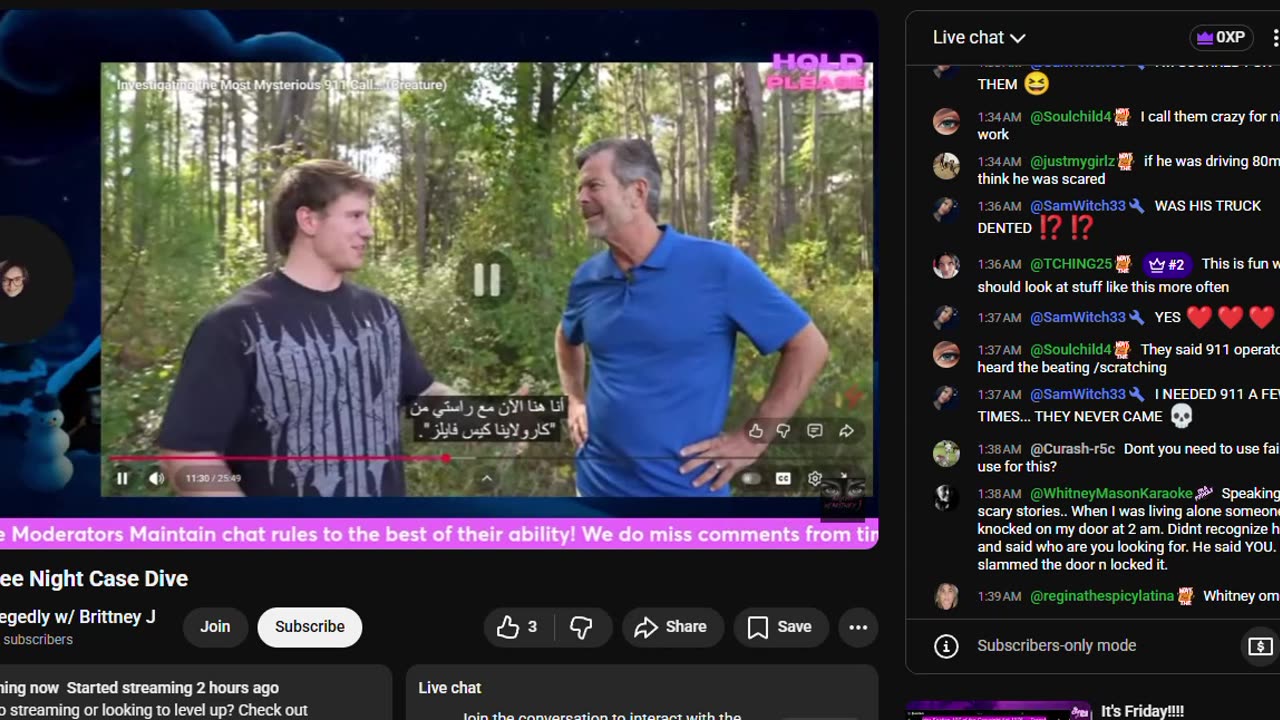Open the thumbnail beside It's Friday!!!!
Image resolution: width=1280 pixels, height=720 pixels.
point(999,711)
